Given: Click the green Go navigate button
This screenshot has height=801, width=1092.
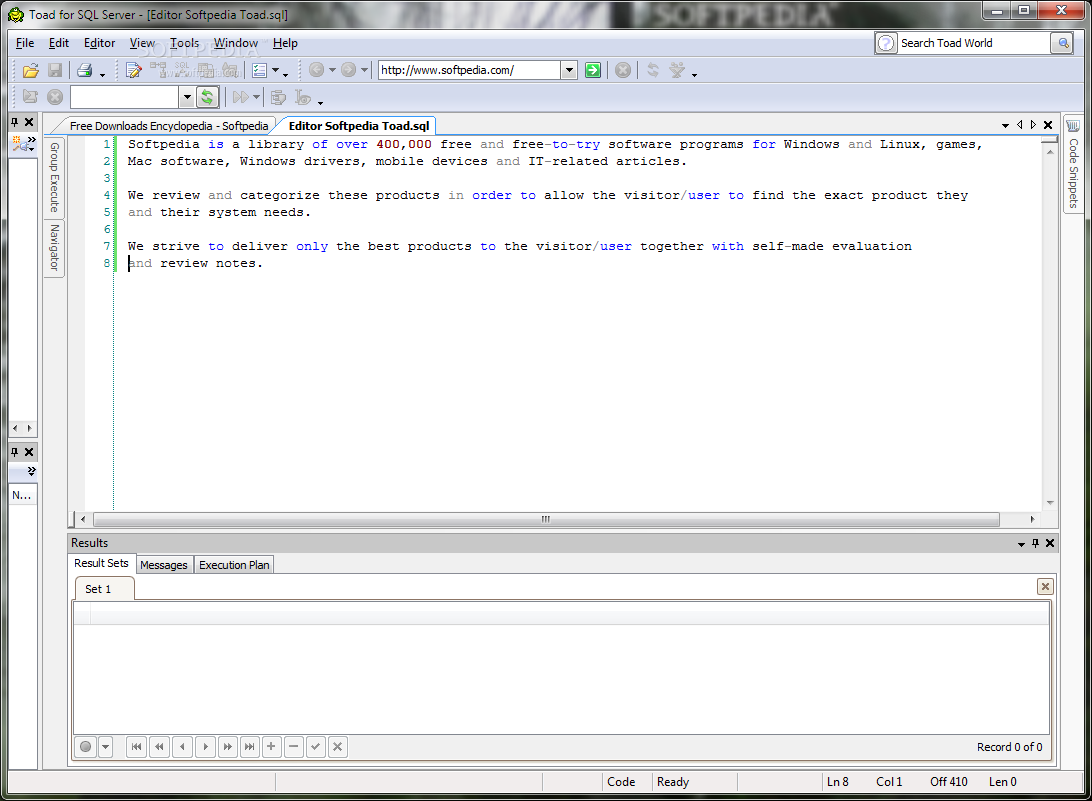Looking at the screenshot, I should pos(593,70).
